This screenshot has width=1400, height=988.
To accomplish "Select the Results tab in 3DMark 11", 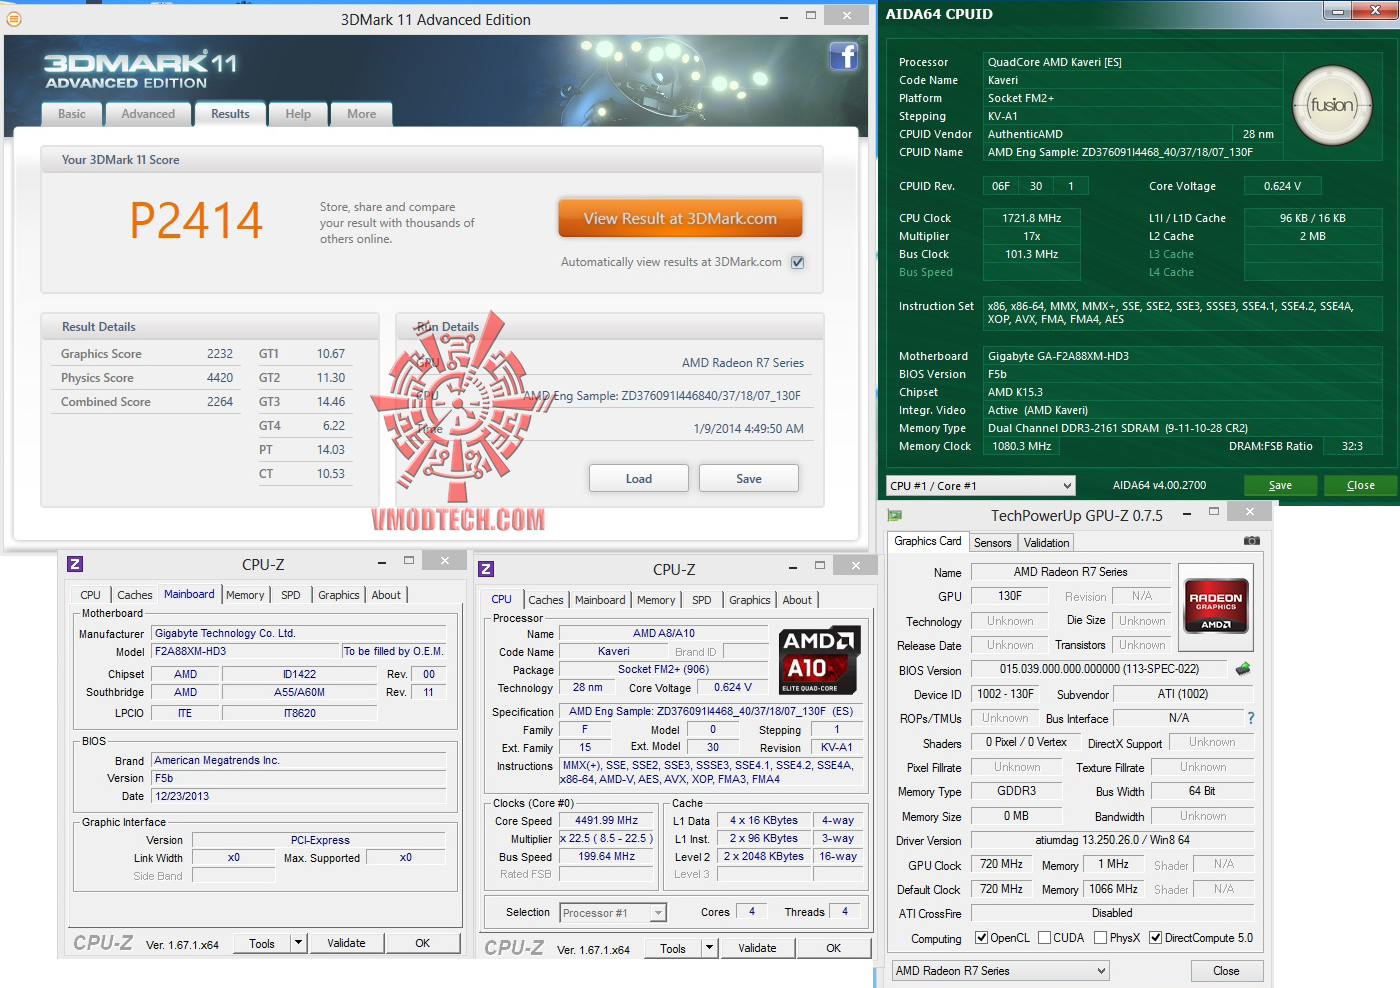I will click(x=230, y=114).
